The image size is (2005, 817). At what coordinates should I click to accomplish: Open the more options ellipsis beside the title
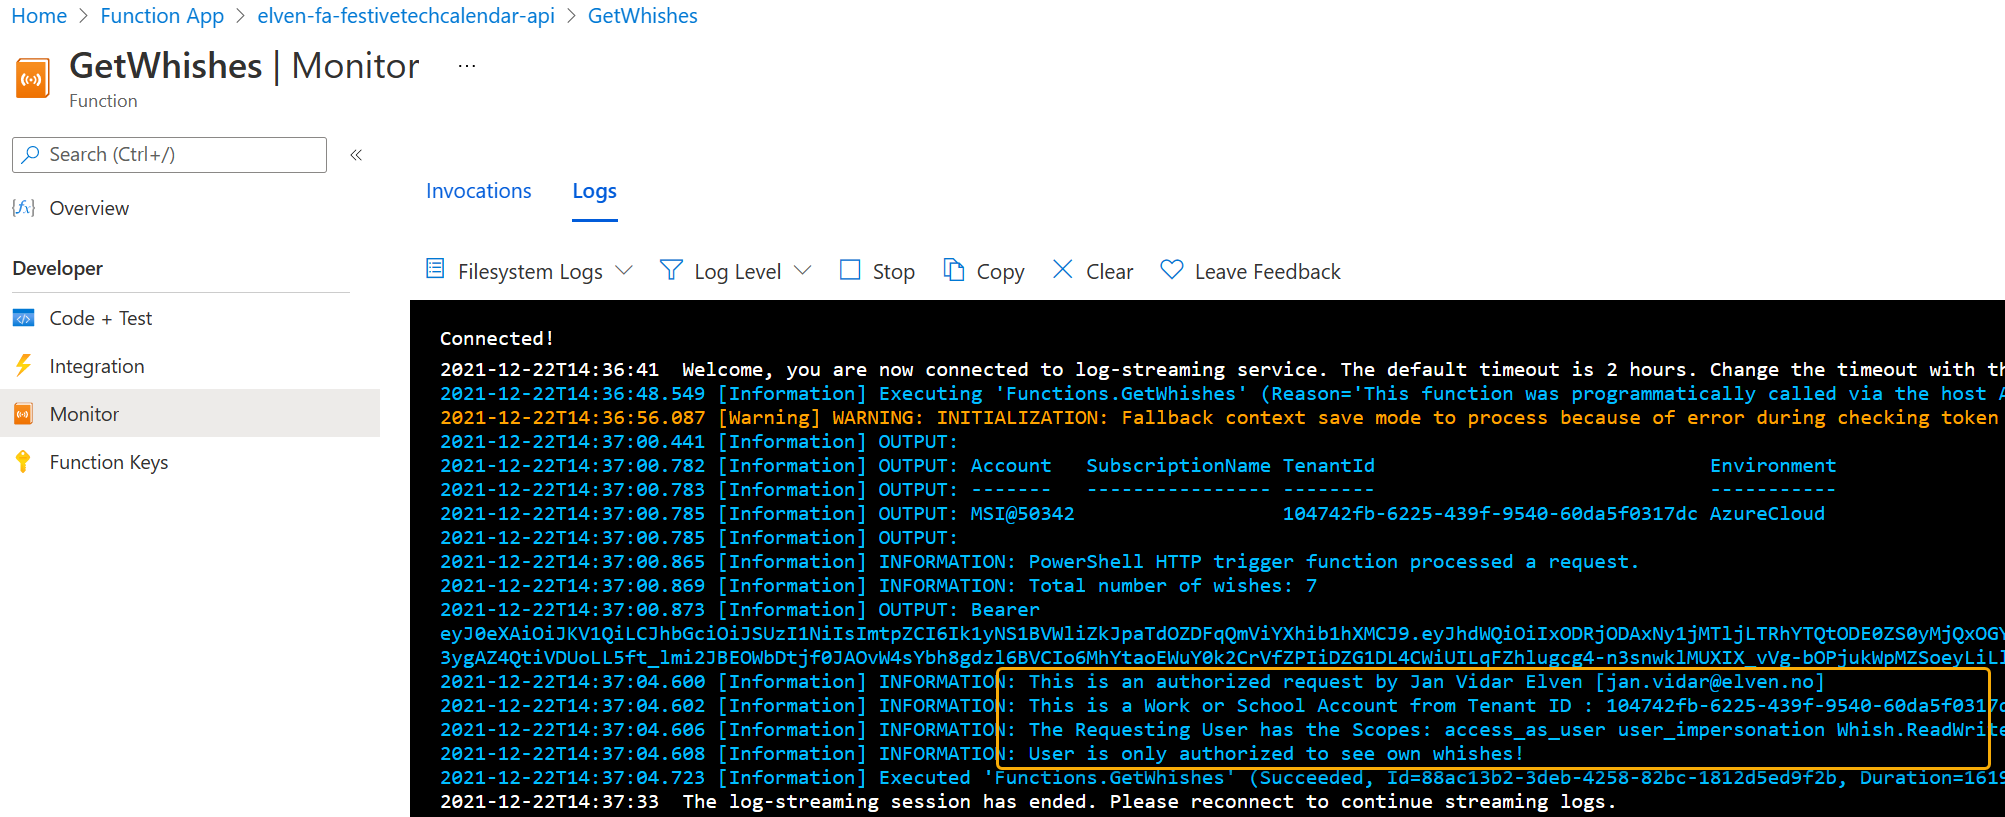tap(466, 66)
